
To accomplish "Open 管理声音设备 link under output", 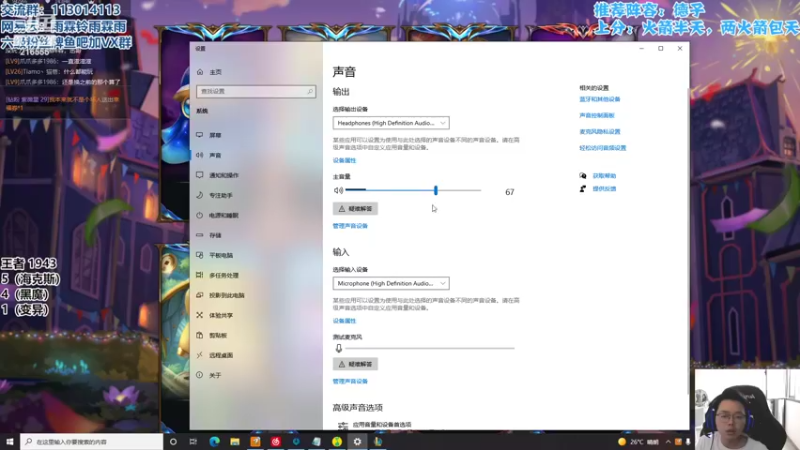I will tap(350, 226).
